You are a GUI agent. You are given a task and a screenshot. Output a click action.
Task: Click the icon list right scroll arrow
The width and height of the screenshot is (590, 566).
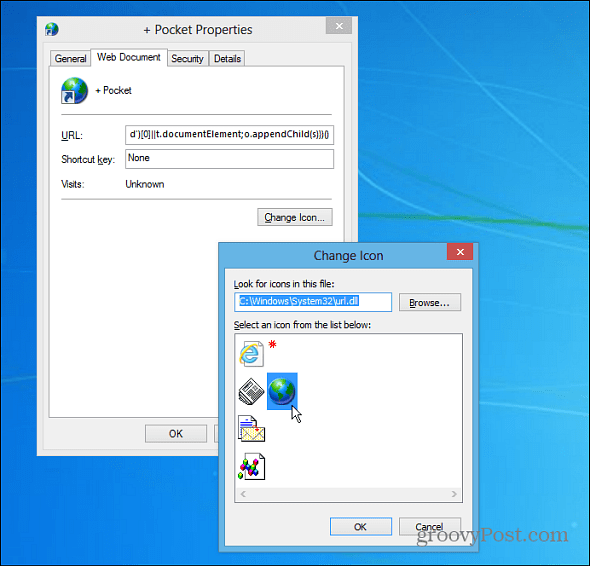tap(454, 494)
